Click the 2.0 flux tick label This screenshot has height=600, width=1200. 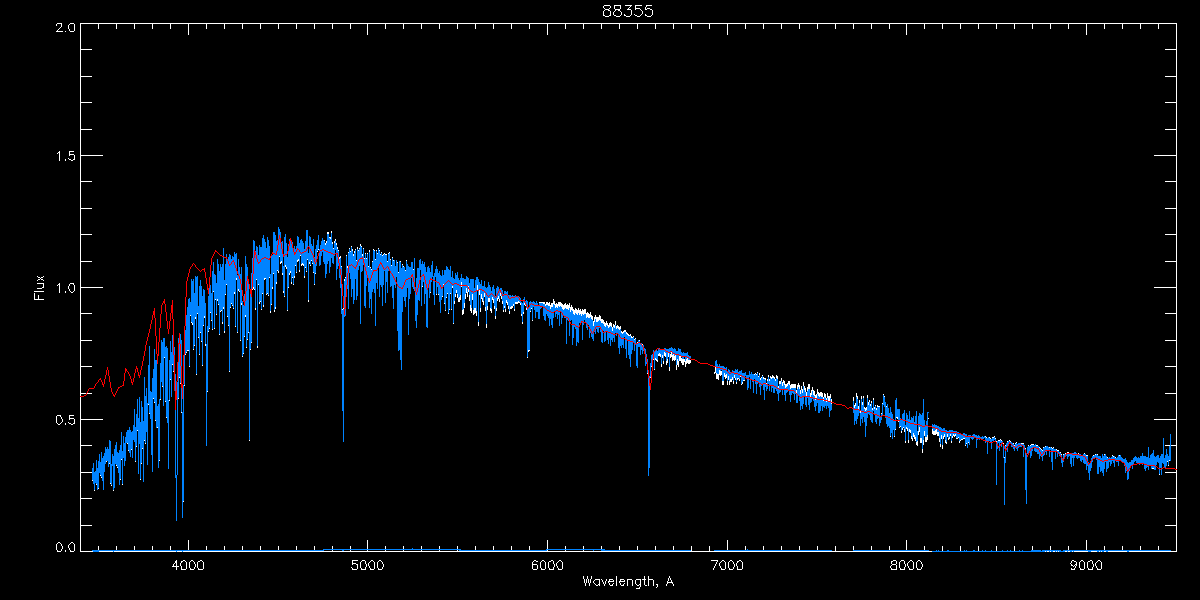tap(66, 27)
